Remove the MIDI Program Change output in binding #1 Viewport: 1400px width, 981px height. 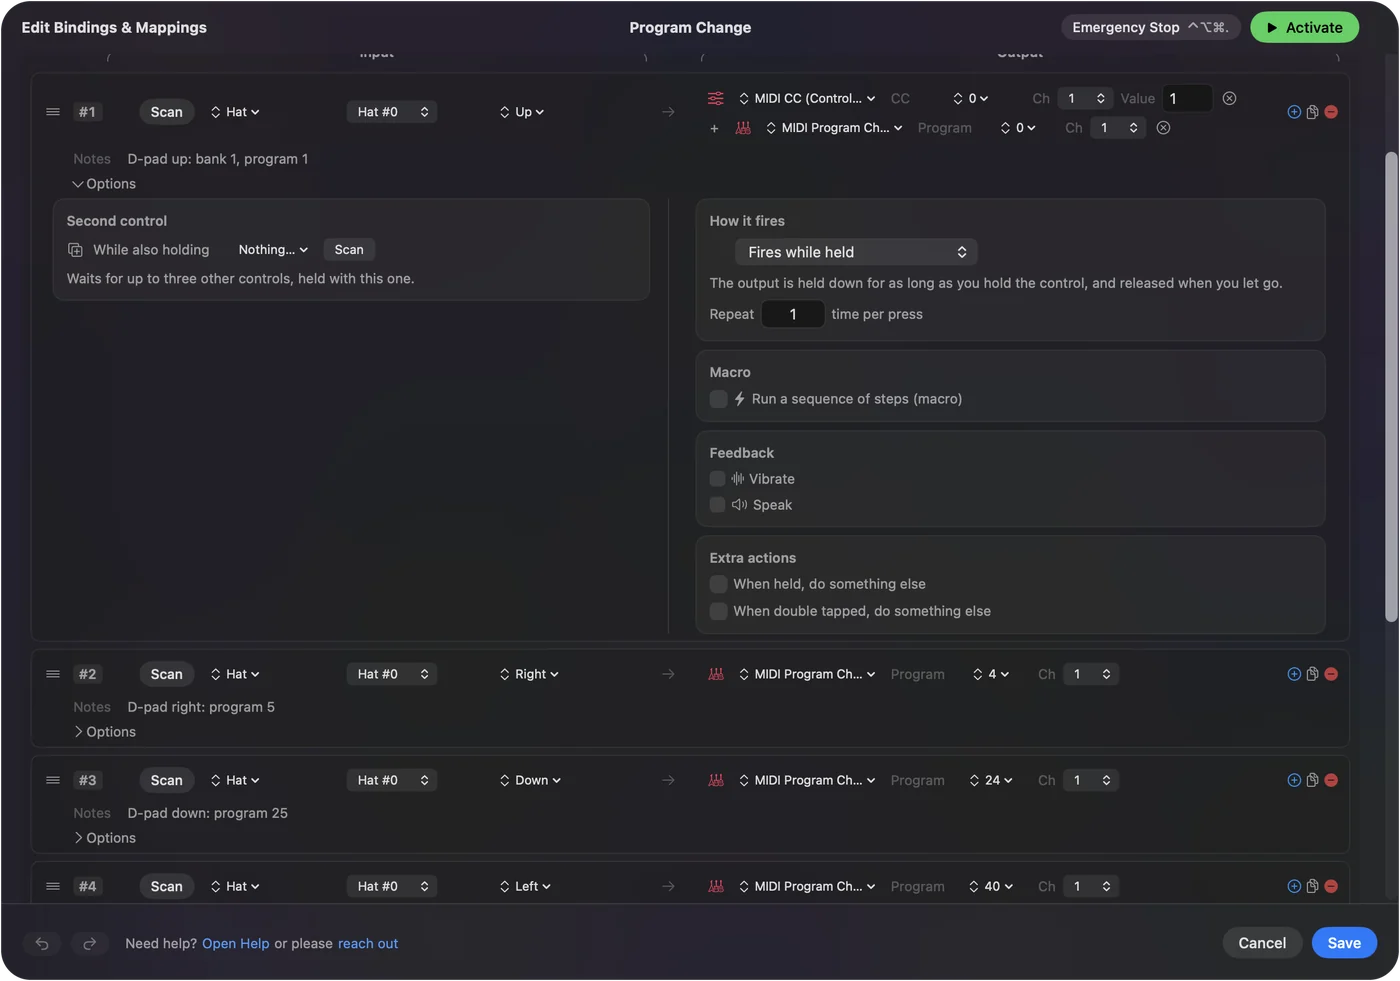point(1163,128)
